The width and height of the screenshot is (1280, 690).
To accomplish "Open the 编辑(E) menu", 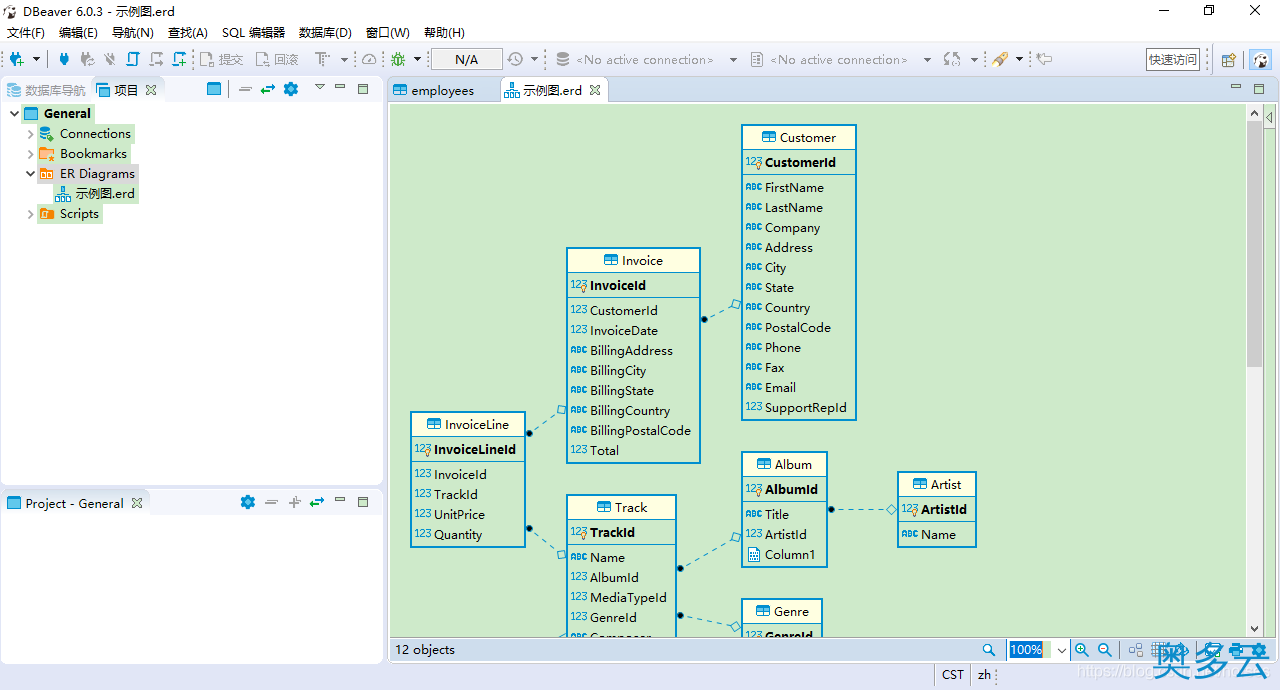I will 78,33.
